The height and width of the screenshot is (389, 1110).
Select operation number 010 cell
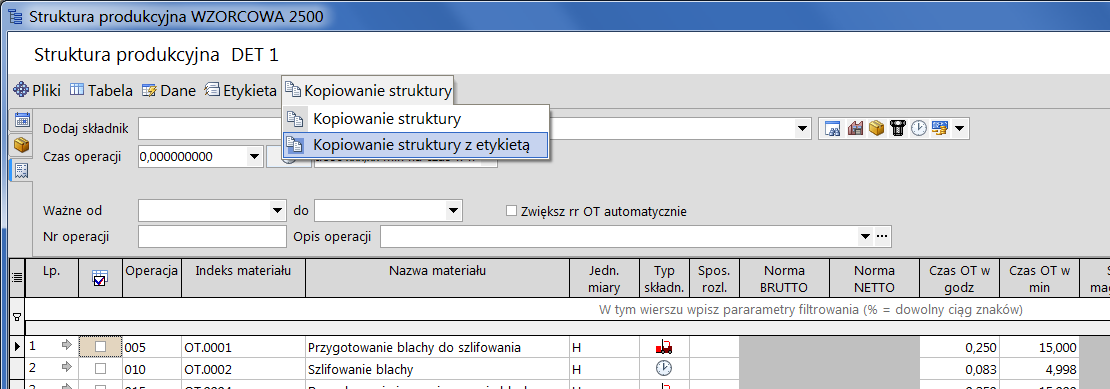[x=152, y=368]
